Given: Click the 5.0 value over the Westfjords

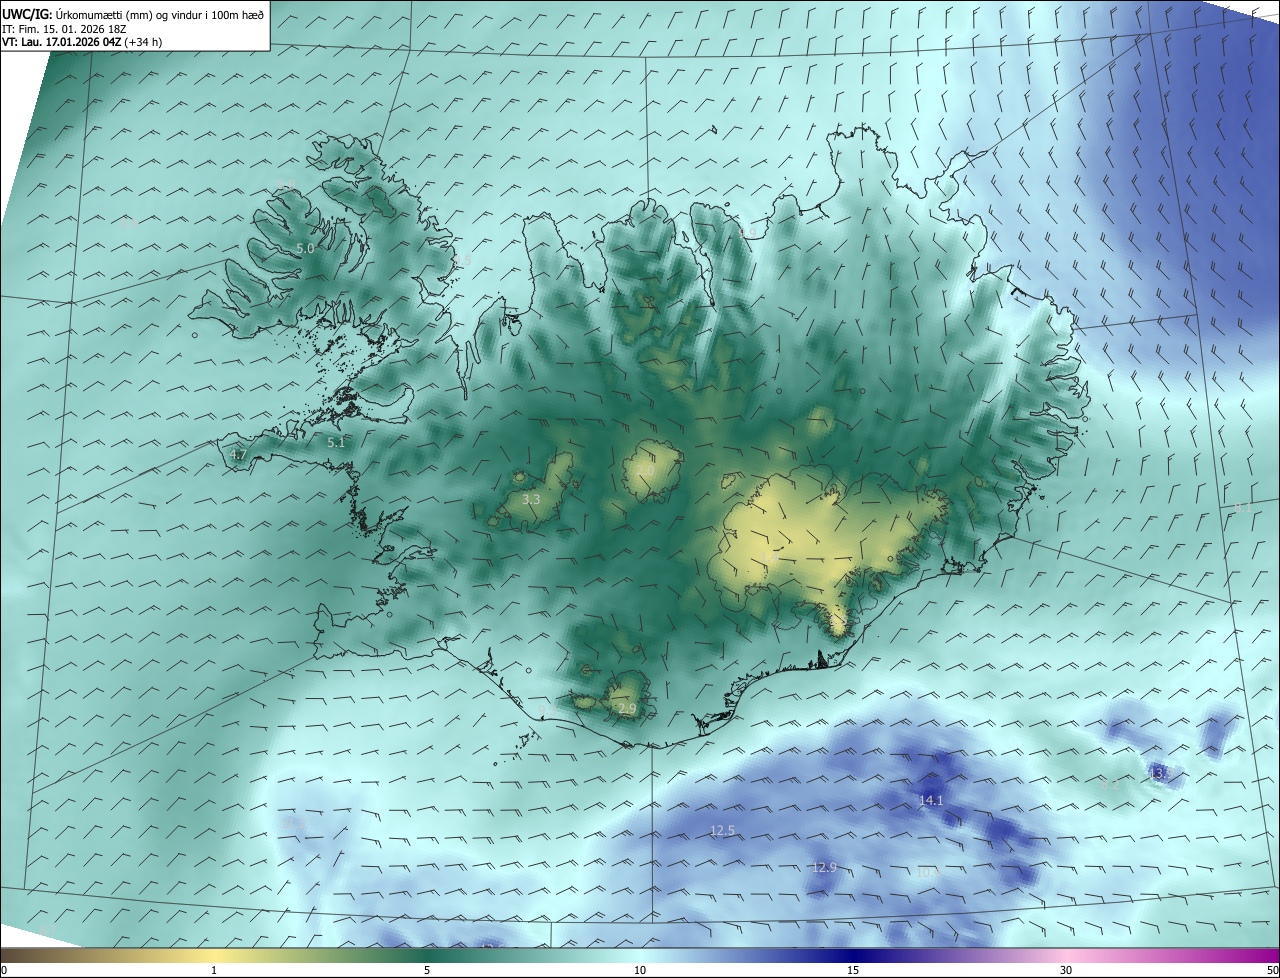Looking at the screenshot, I should click(x=305, y=248).
